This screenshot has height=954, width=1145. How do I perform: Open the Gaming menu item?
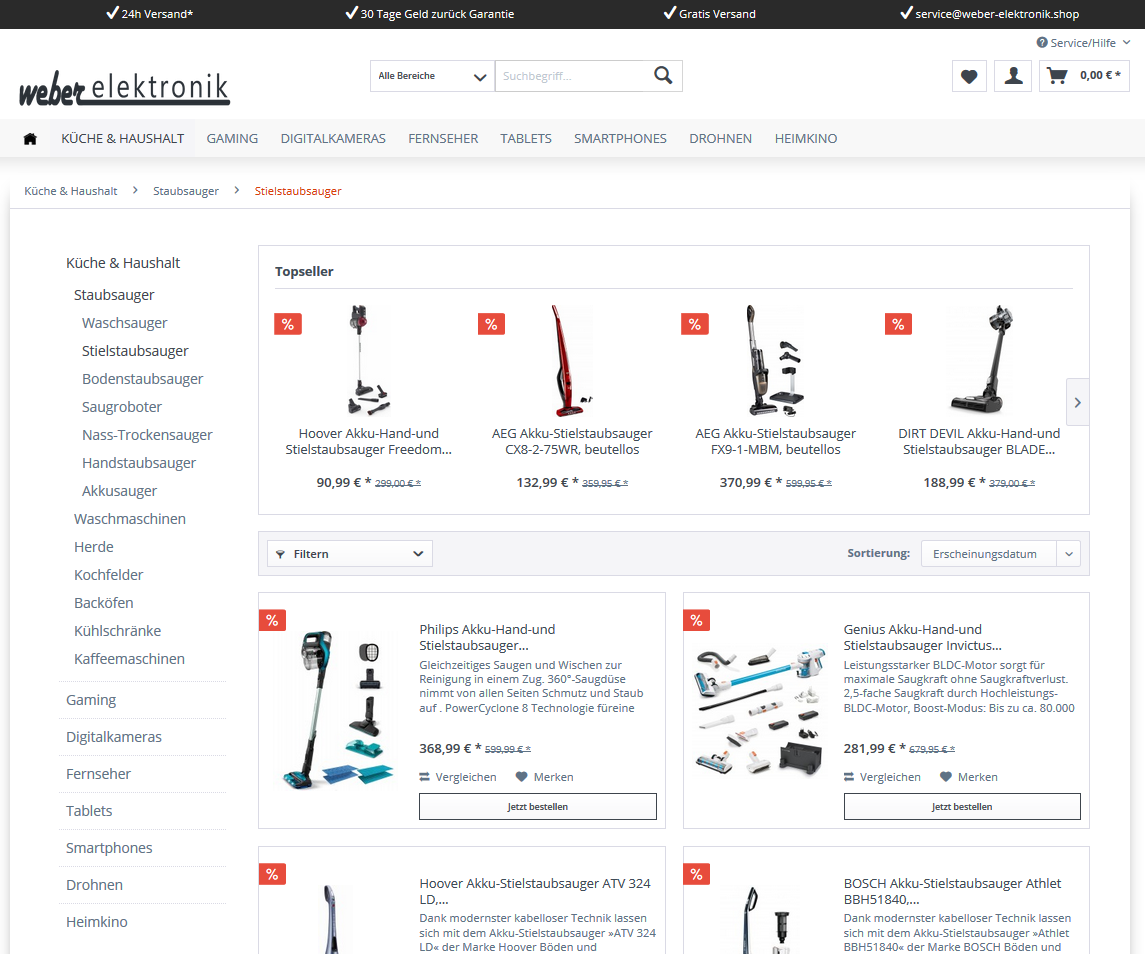click(232, 139)
